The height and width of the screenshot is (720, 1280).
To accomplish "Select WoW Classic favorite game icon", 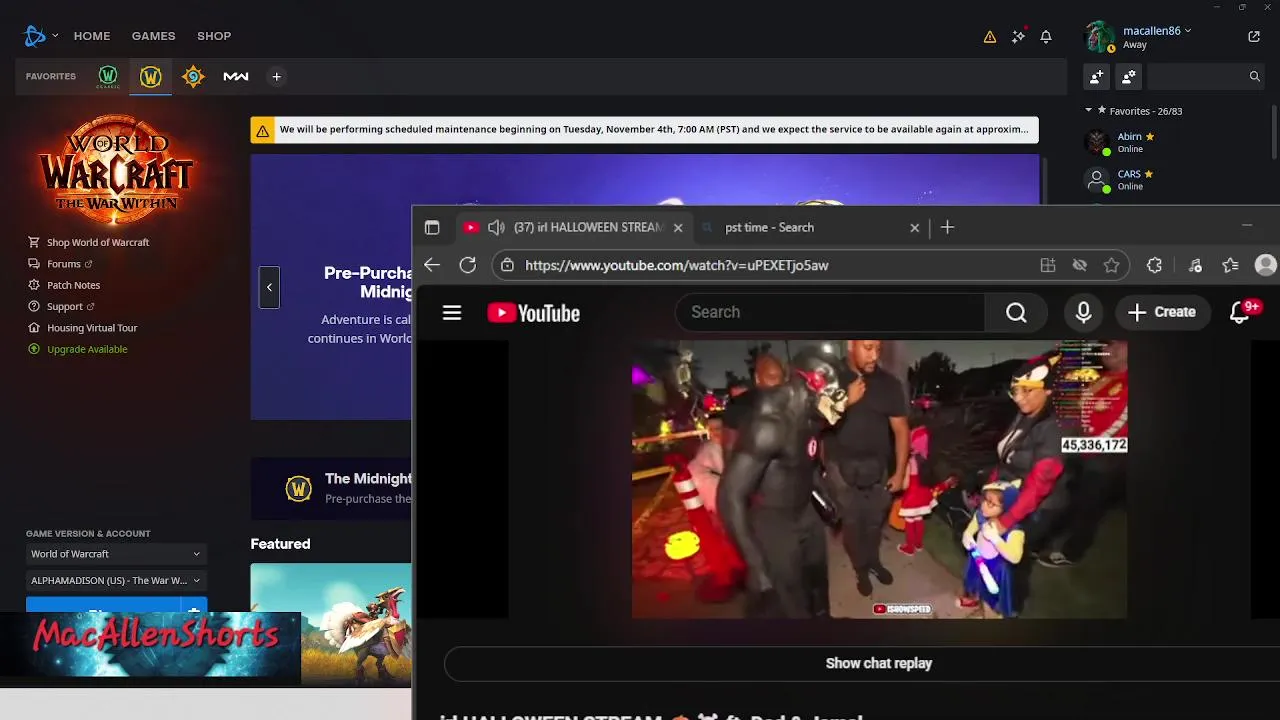I will coord(108,76).
